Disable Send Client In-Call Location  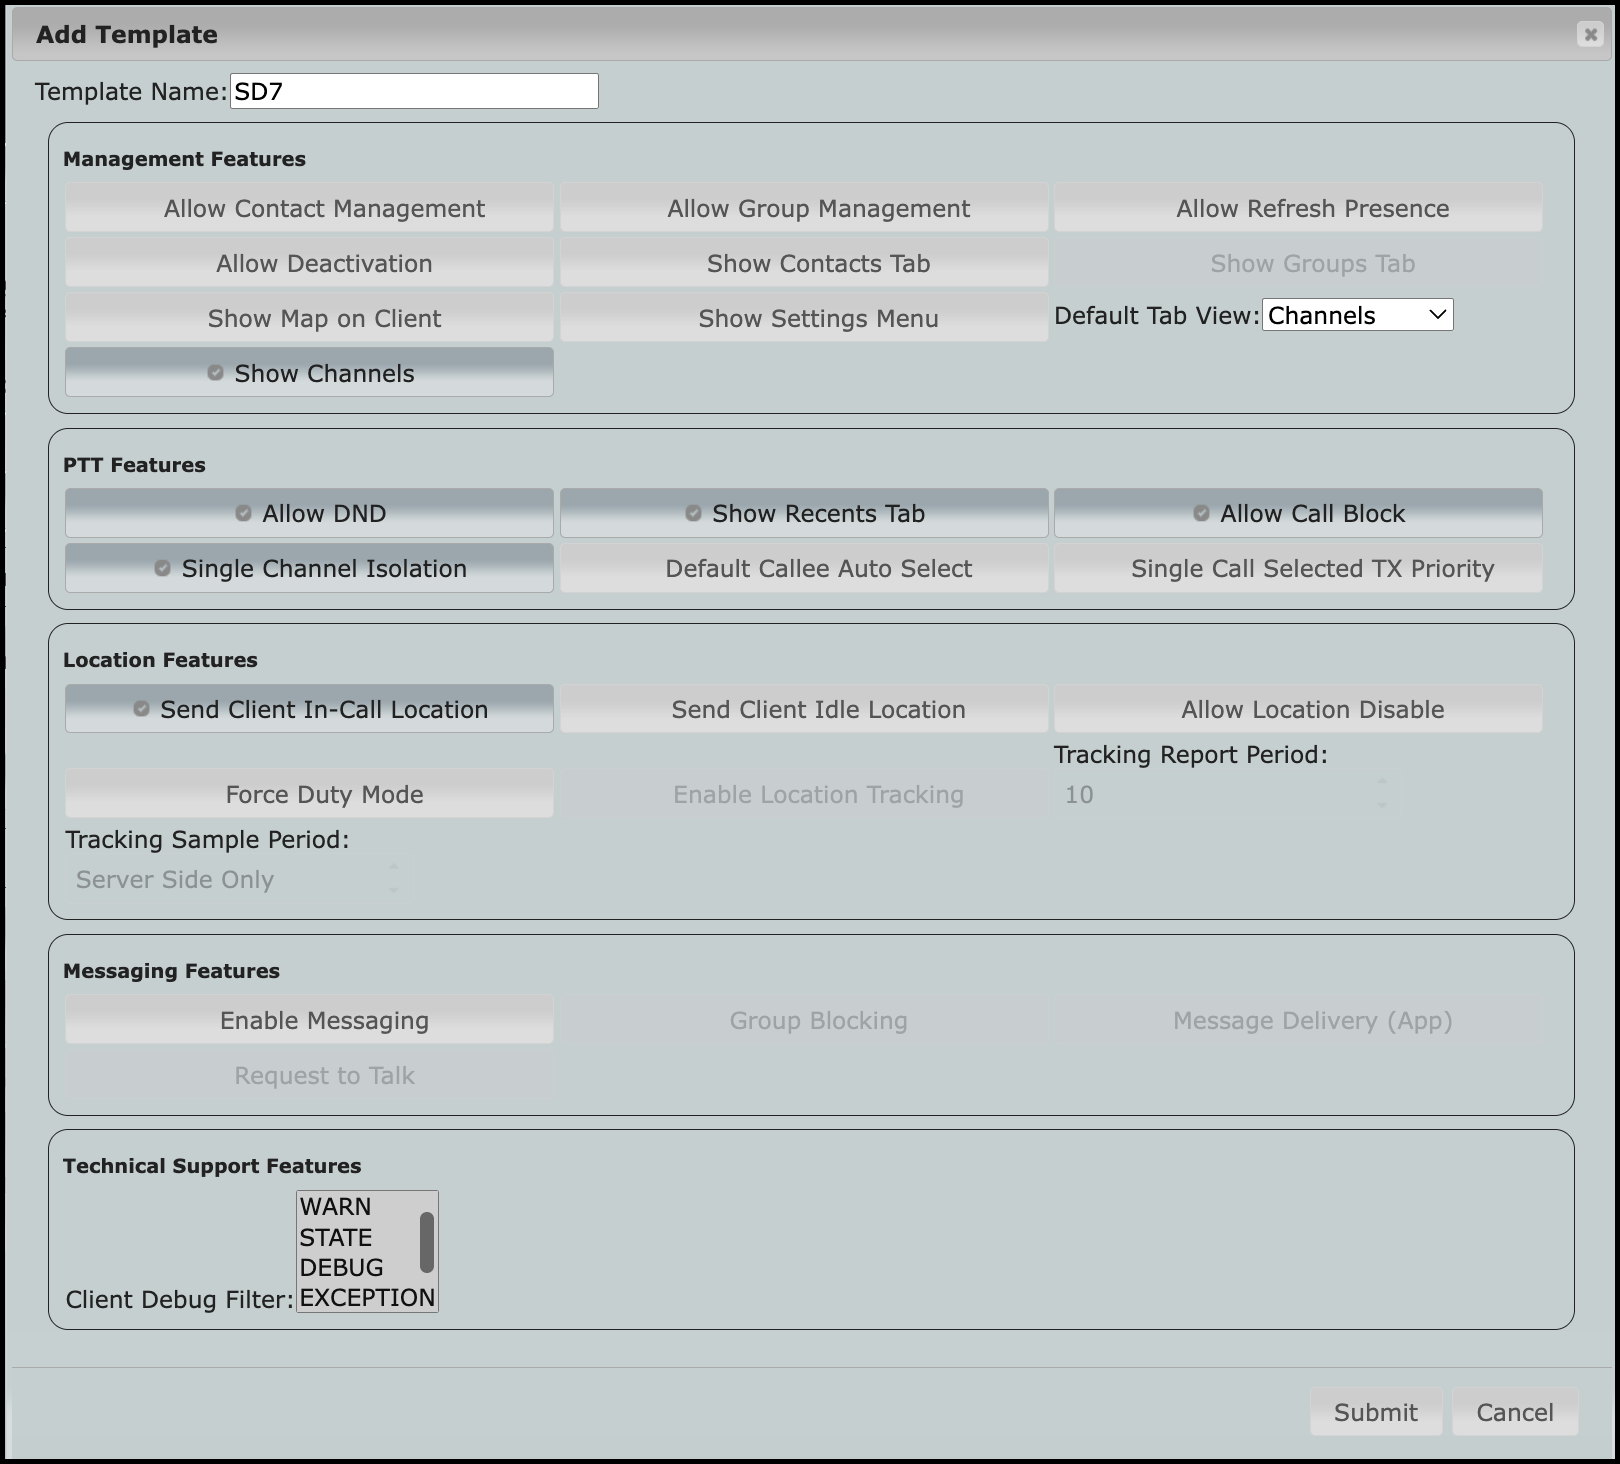click(309, 709)
